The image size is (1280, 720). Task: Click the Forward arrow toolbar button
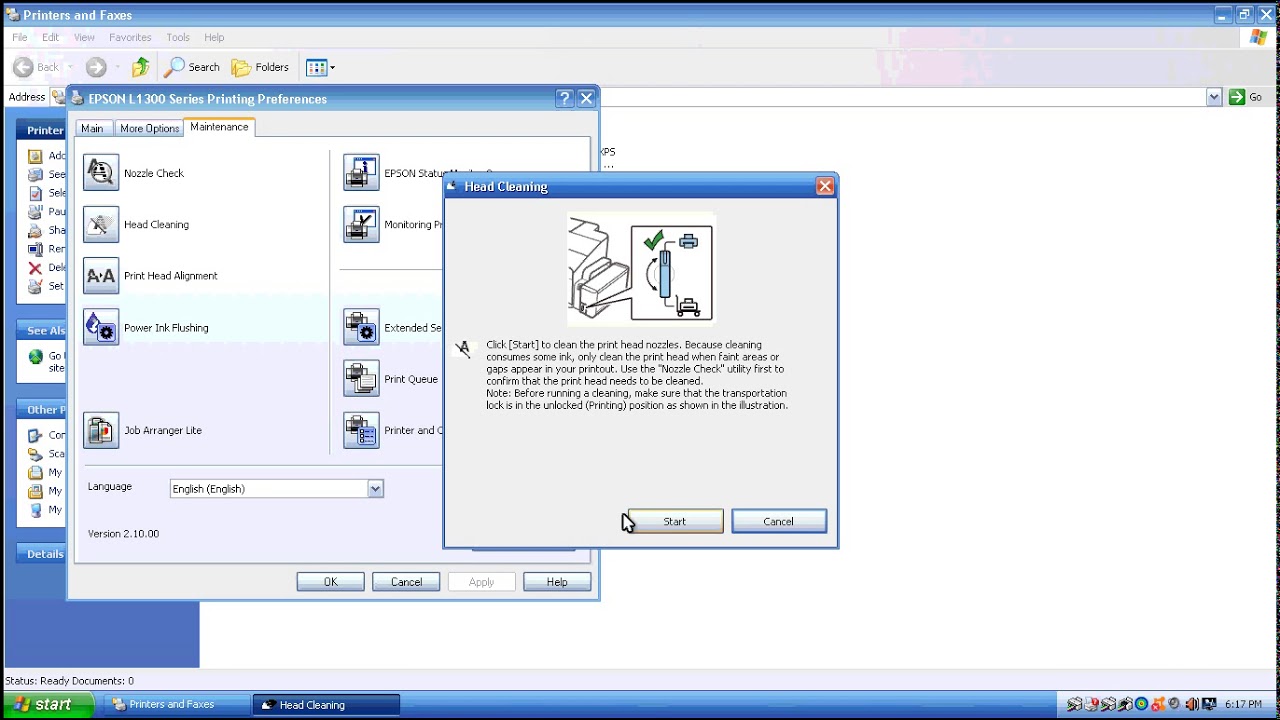coord(96,67)
